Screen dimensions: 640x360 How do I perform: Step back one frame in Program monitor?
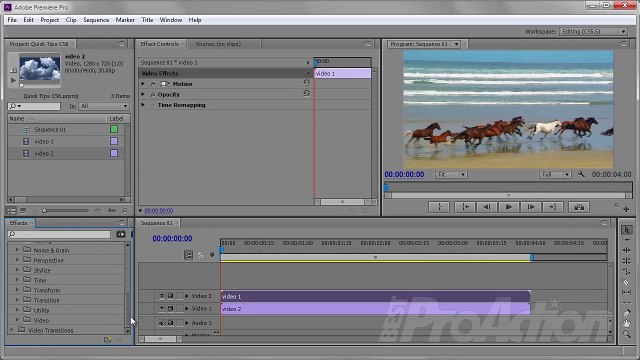487,207
